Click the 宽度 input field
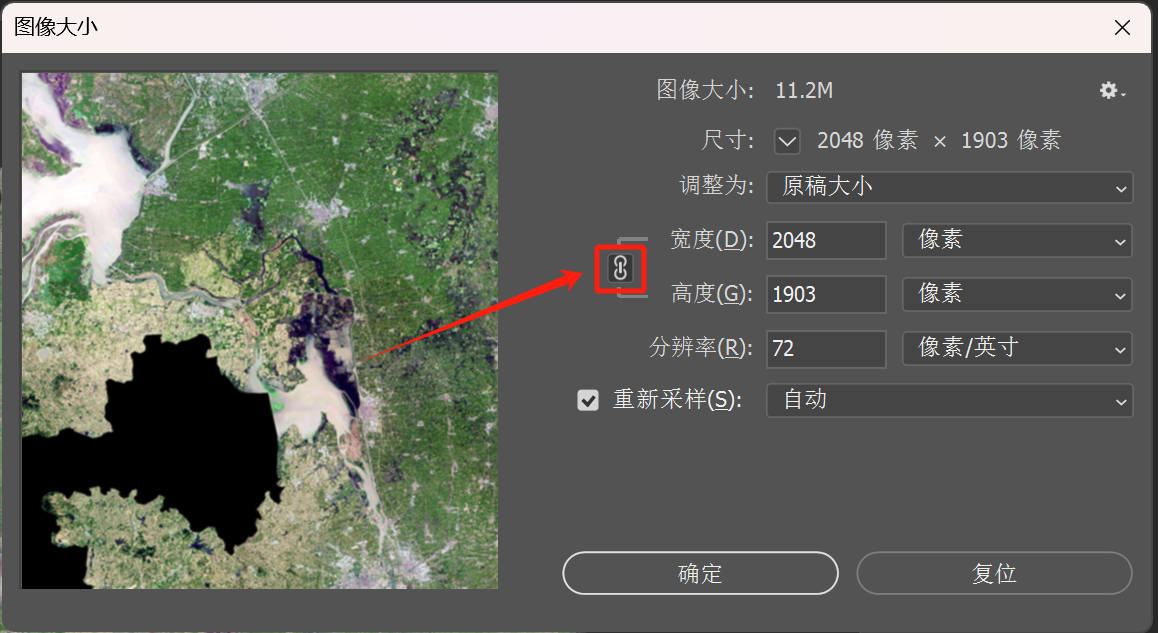 pyautogui.click(x=826, y=241)
